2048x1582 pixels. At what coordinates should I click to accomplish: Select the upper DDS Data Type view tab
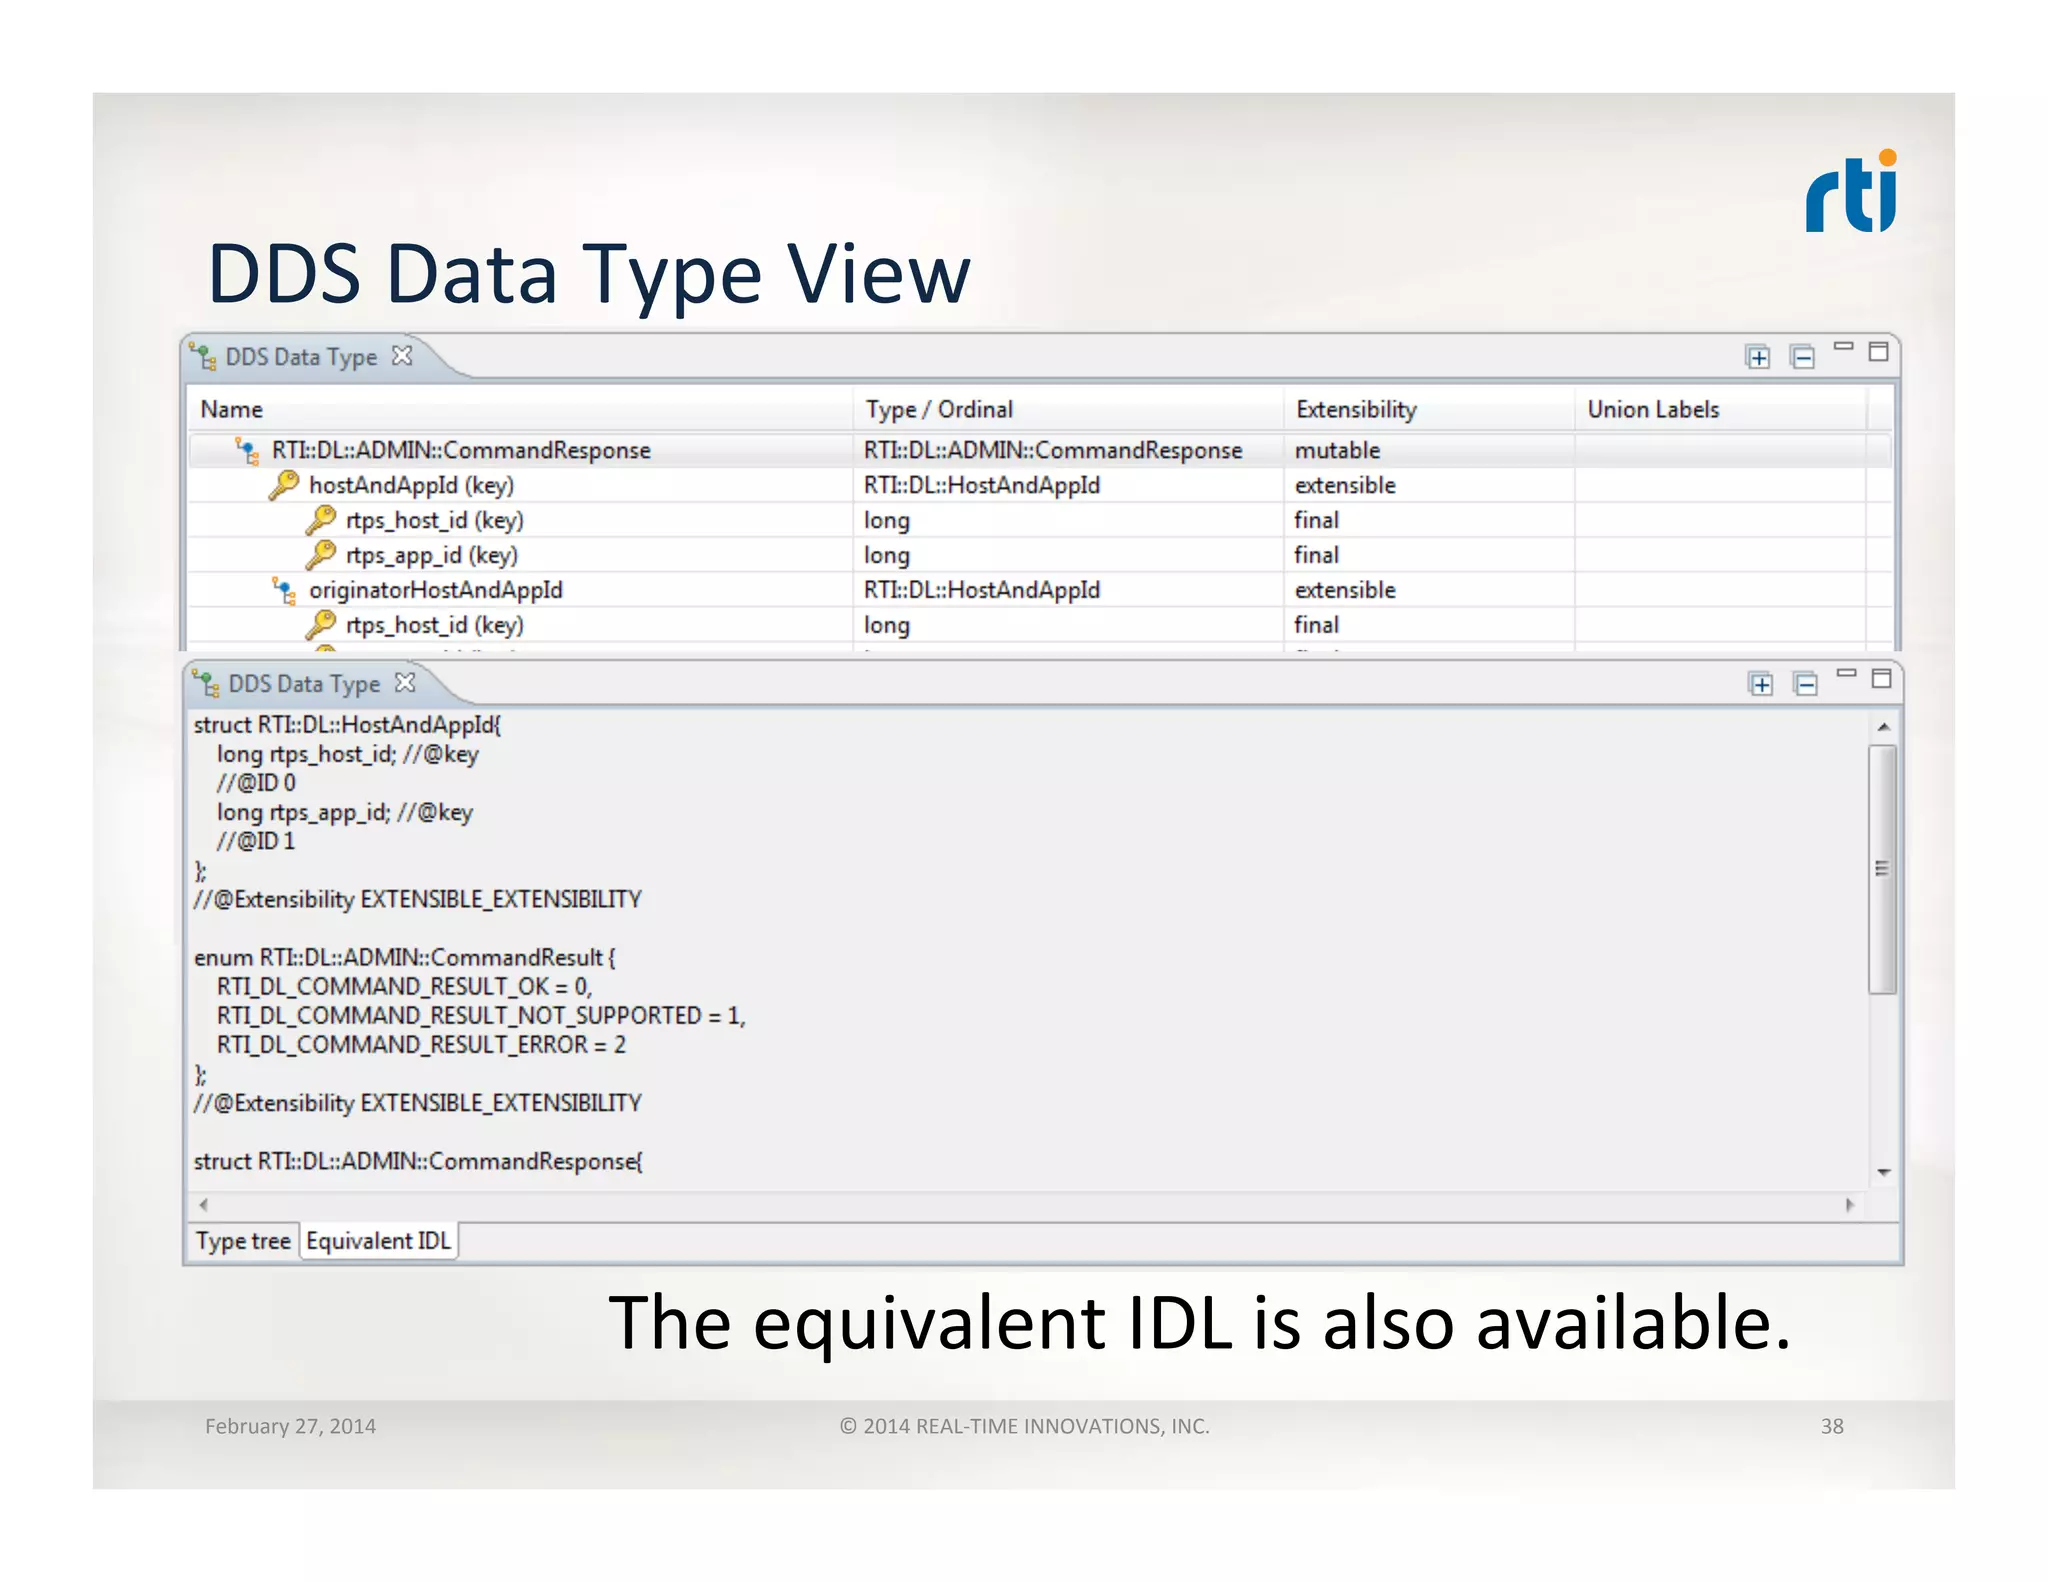(x=301, y=357)
